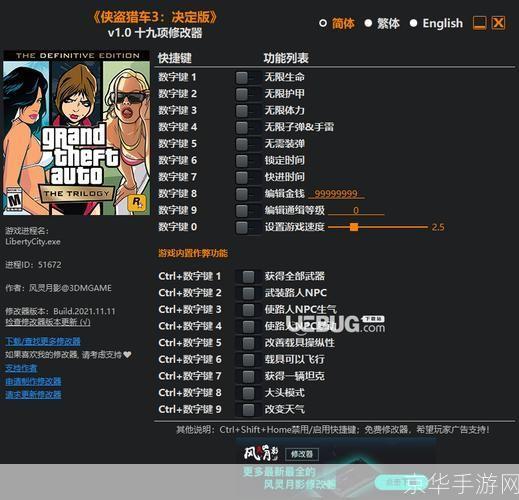Image resolution: width=519 pixels, height=500 pixels.
Task: Click the 修改器 button in the bottom banner
Action: [302, 454]
